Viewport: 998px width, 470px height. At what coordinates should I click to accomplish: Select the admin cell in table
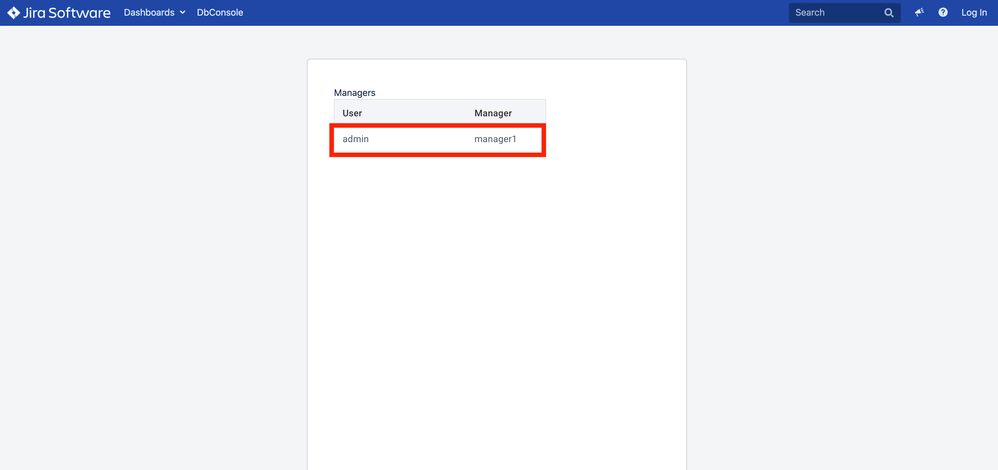pyautogui.click(x=356, y=139)
